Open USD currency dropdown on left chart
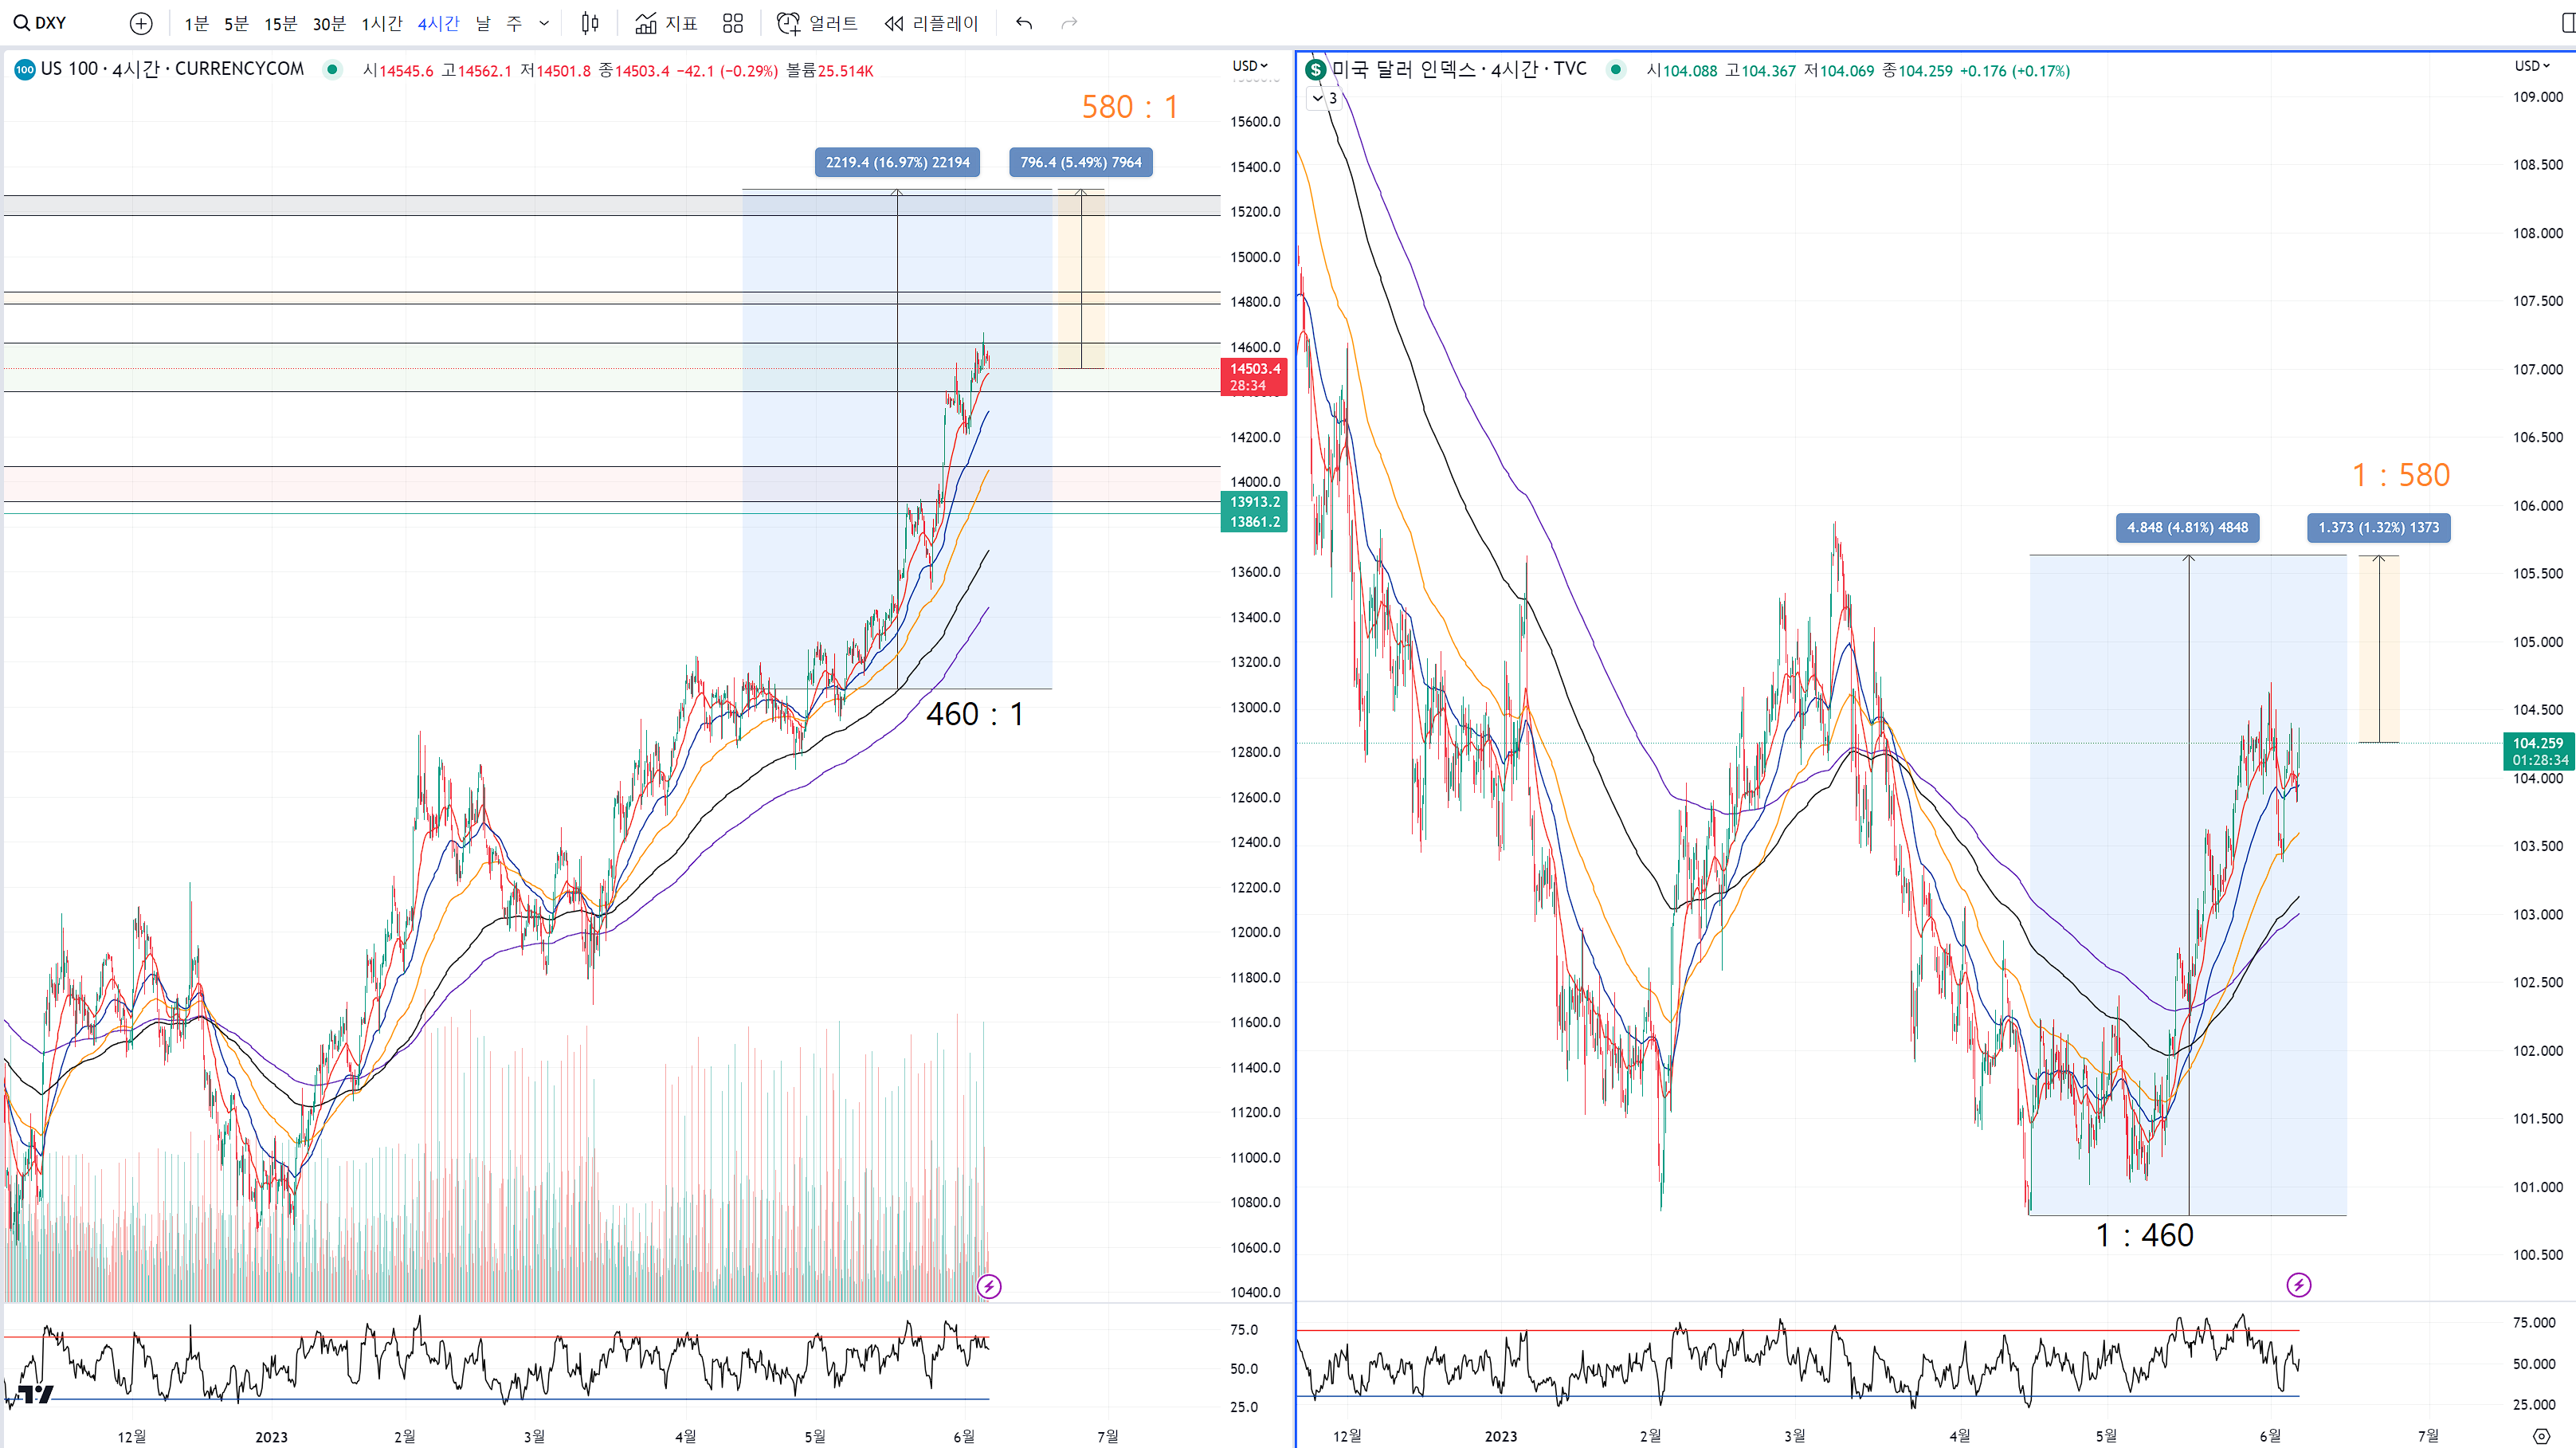 click(1249, 66)
